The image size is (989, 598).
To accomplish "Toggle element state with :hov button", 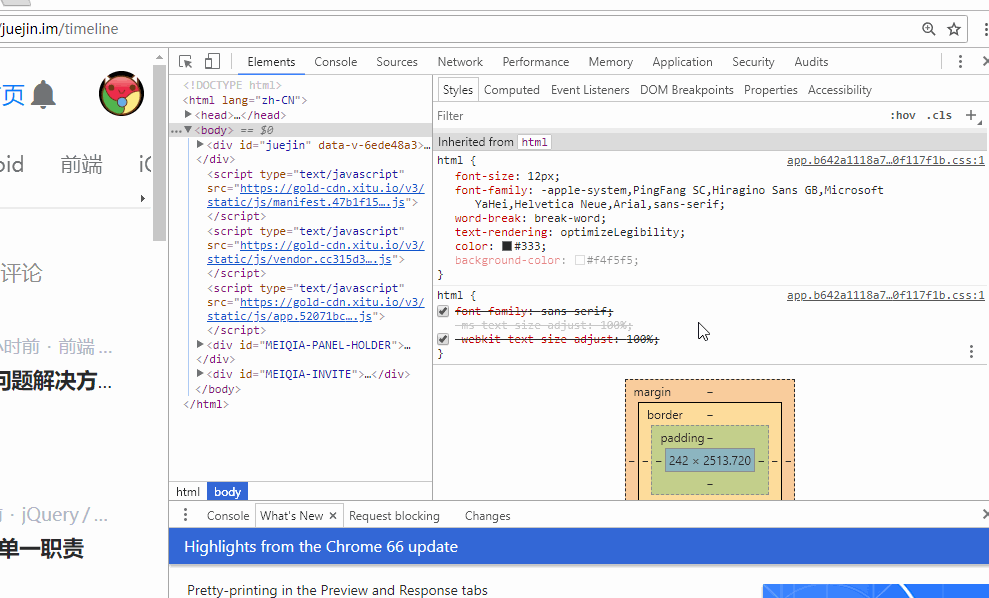I will pyautogui.click(x=902, y=115).
